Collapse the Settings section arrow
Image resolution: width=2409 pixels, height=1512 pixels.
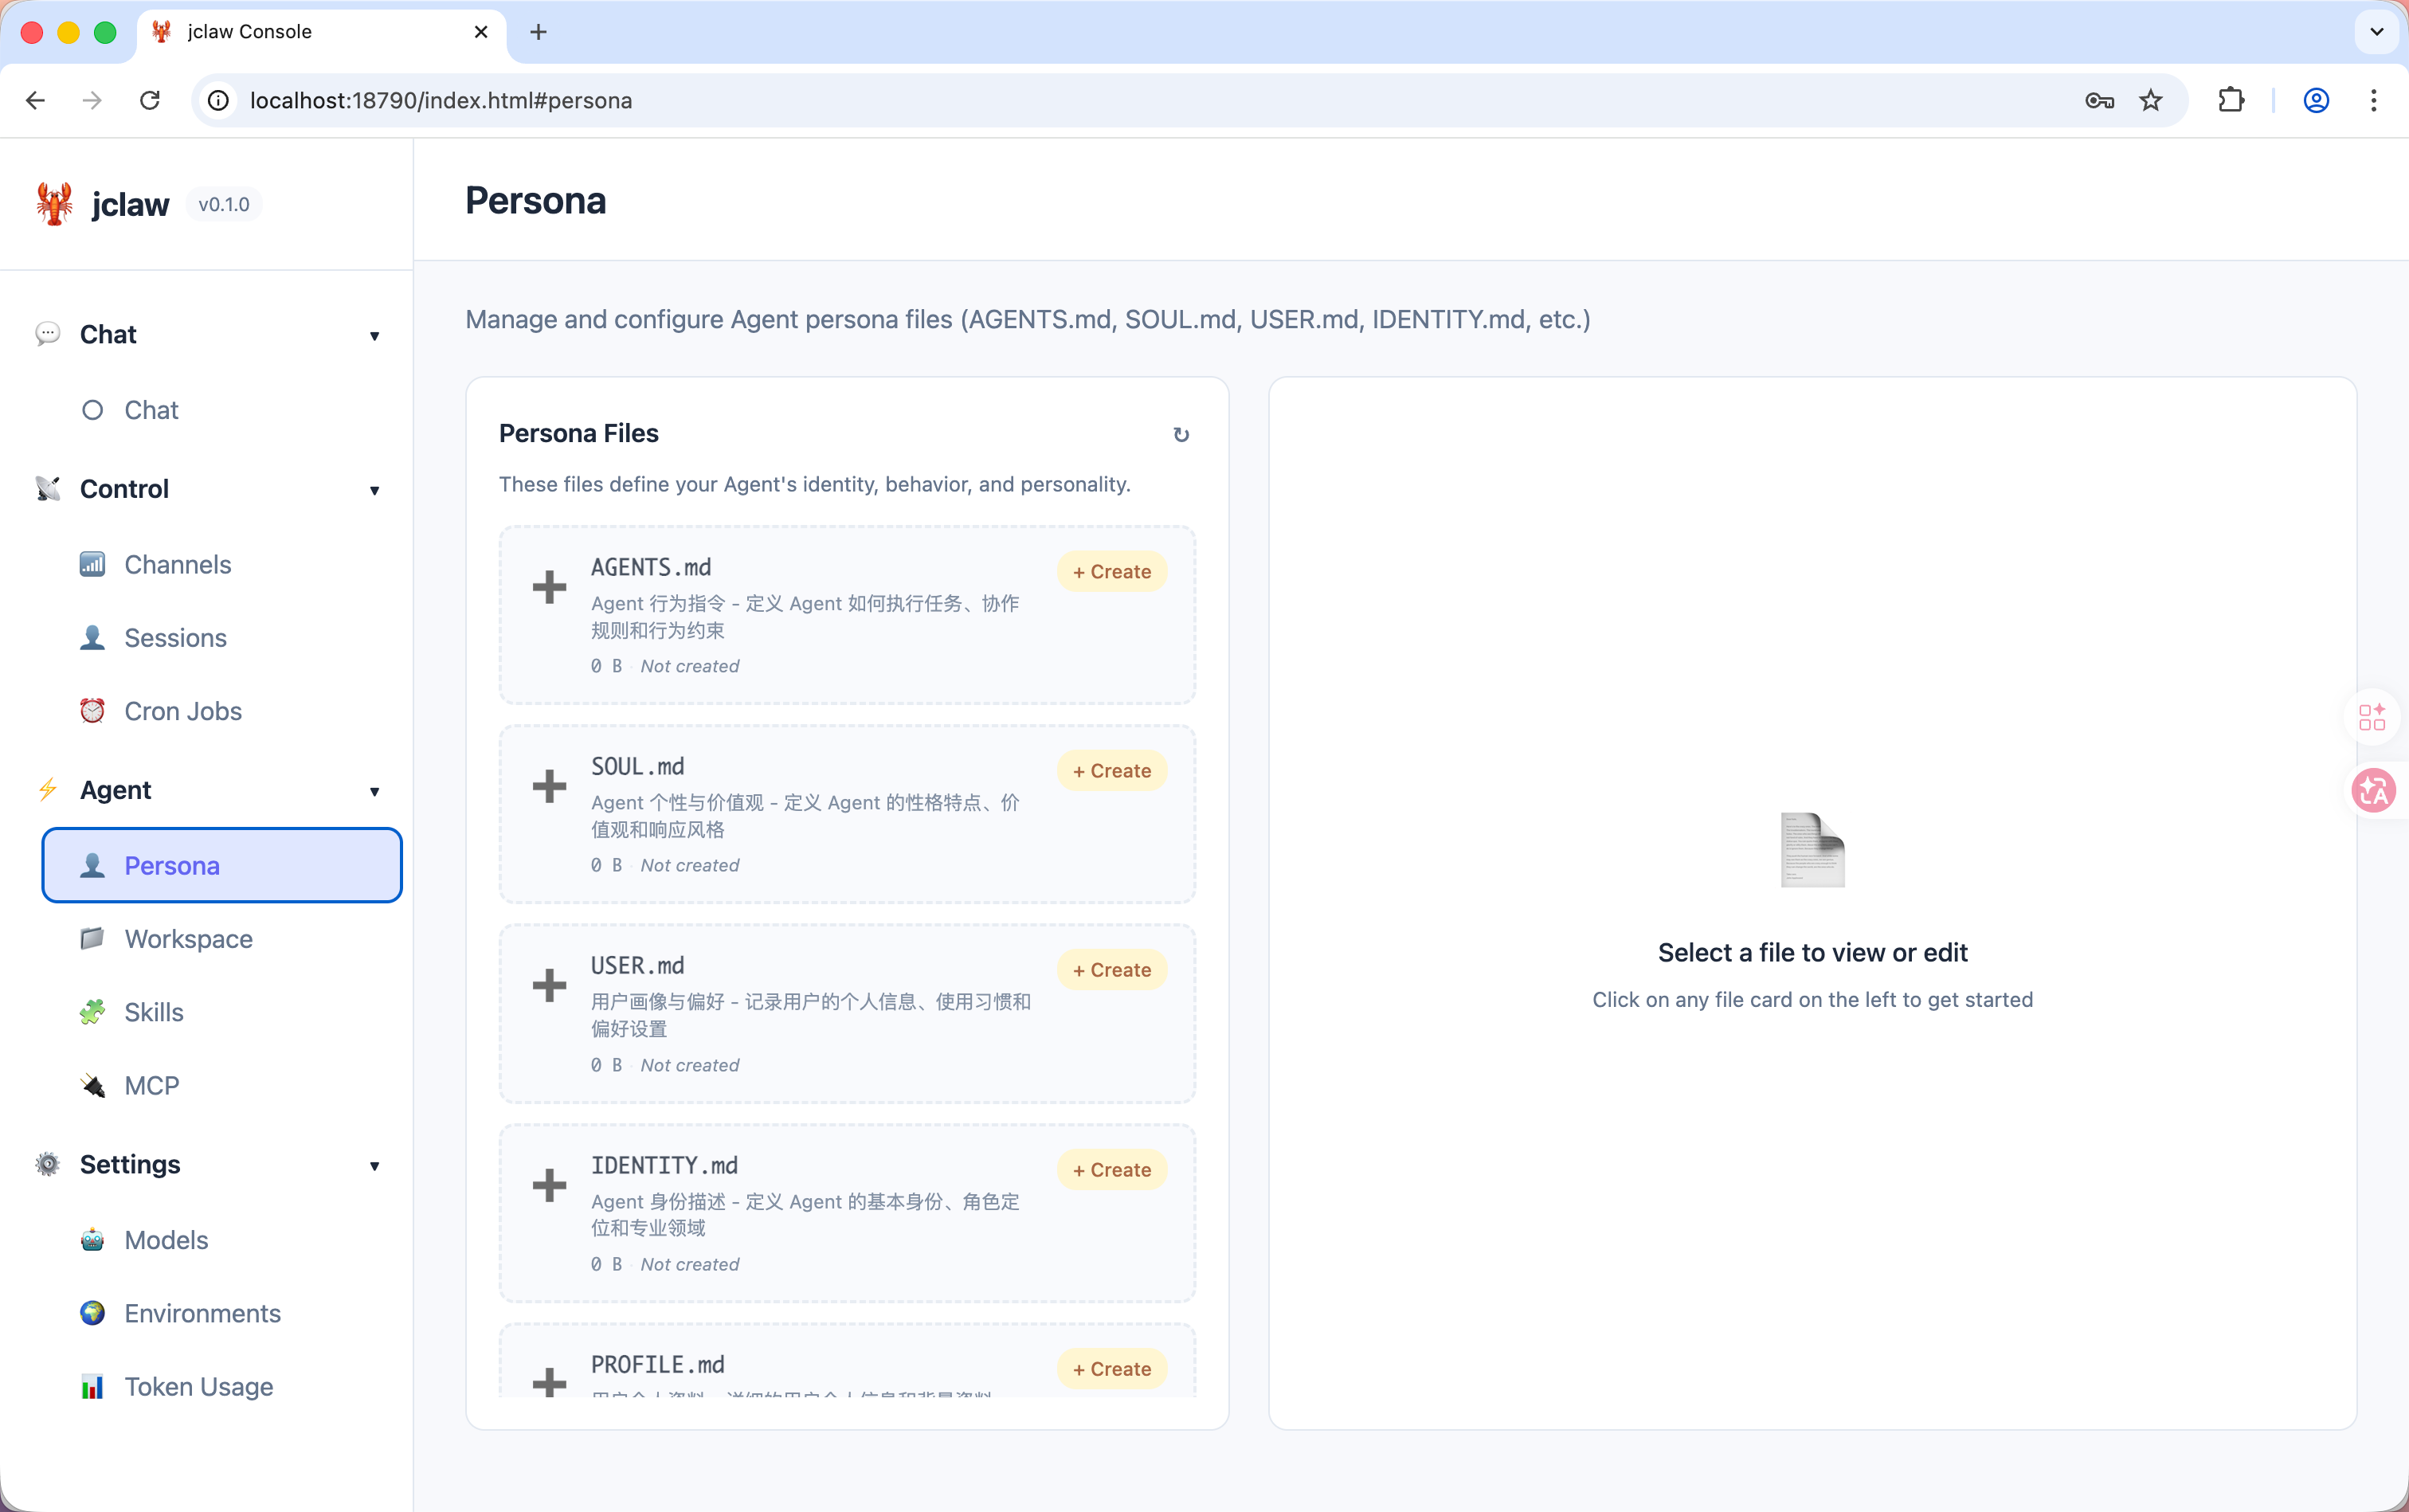pos(374,1166)
